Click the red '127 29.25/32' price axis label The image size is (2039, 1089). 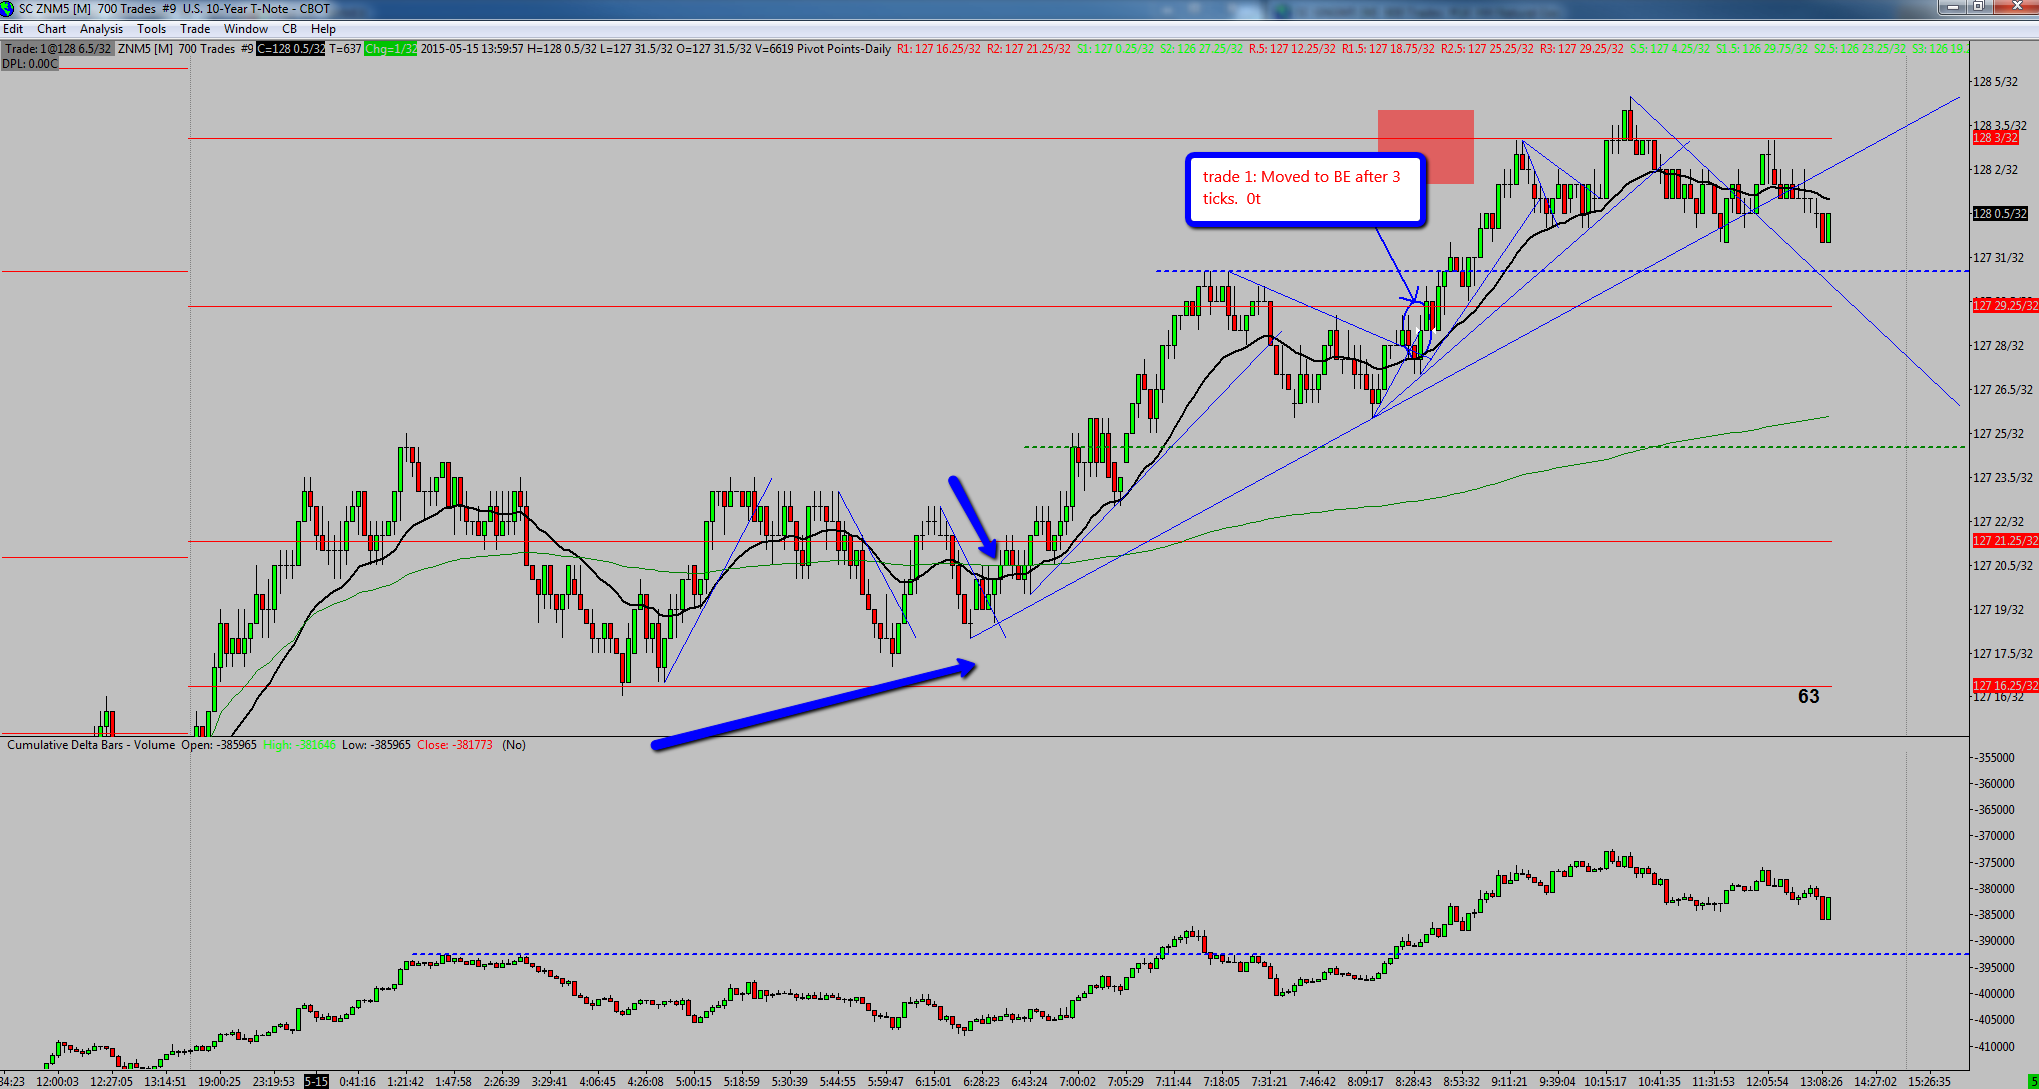2004,306
